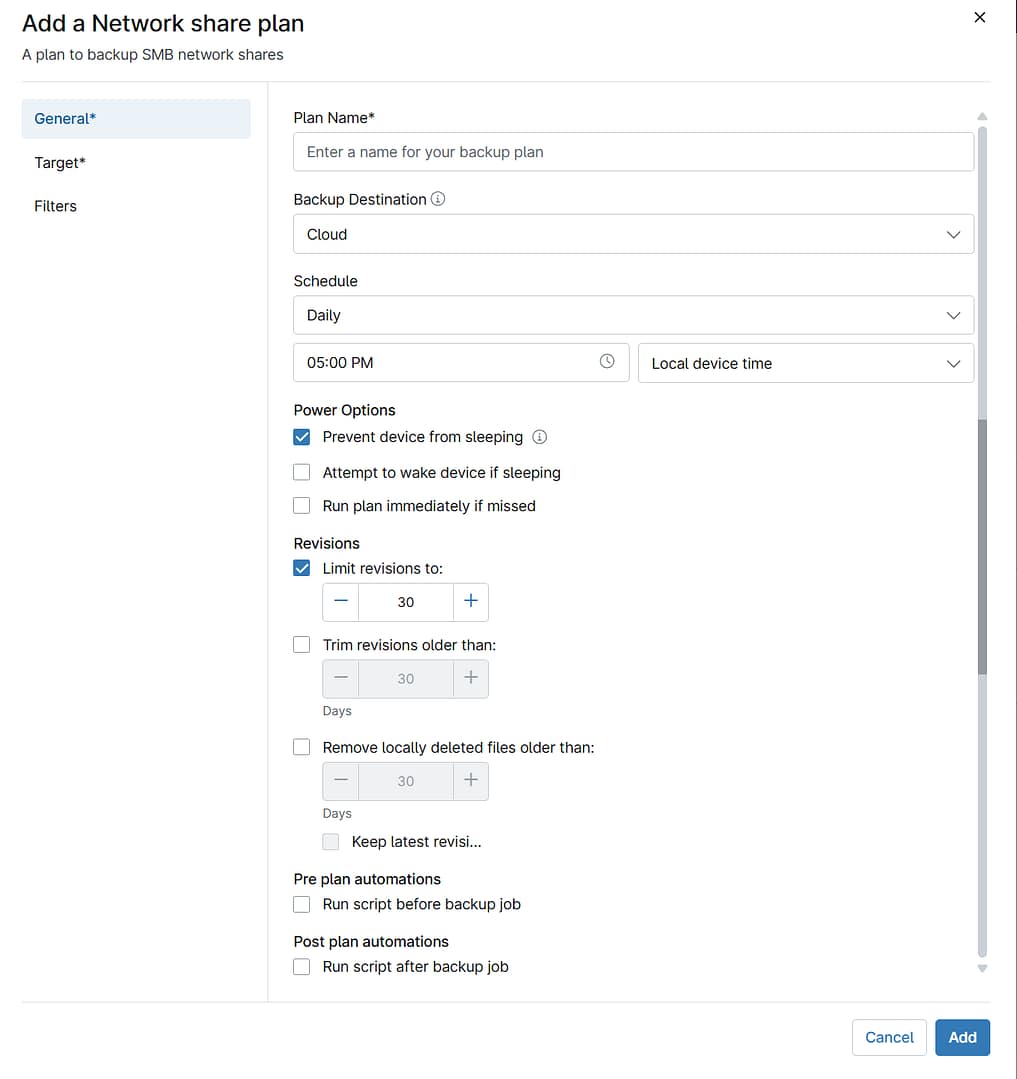Open the Backup Destination Cloud dropdown
Screen dimensions: 1017x1079
(633, 234)
